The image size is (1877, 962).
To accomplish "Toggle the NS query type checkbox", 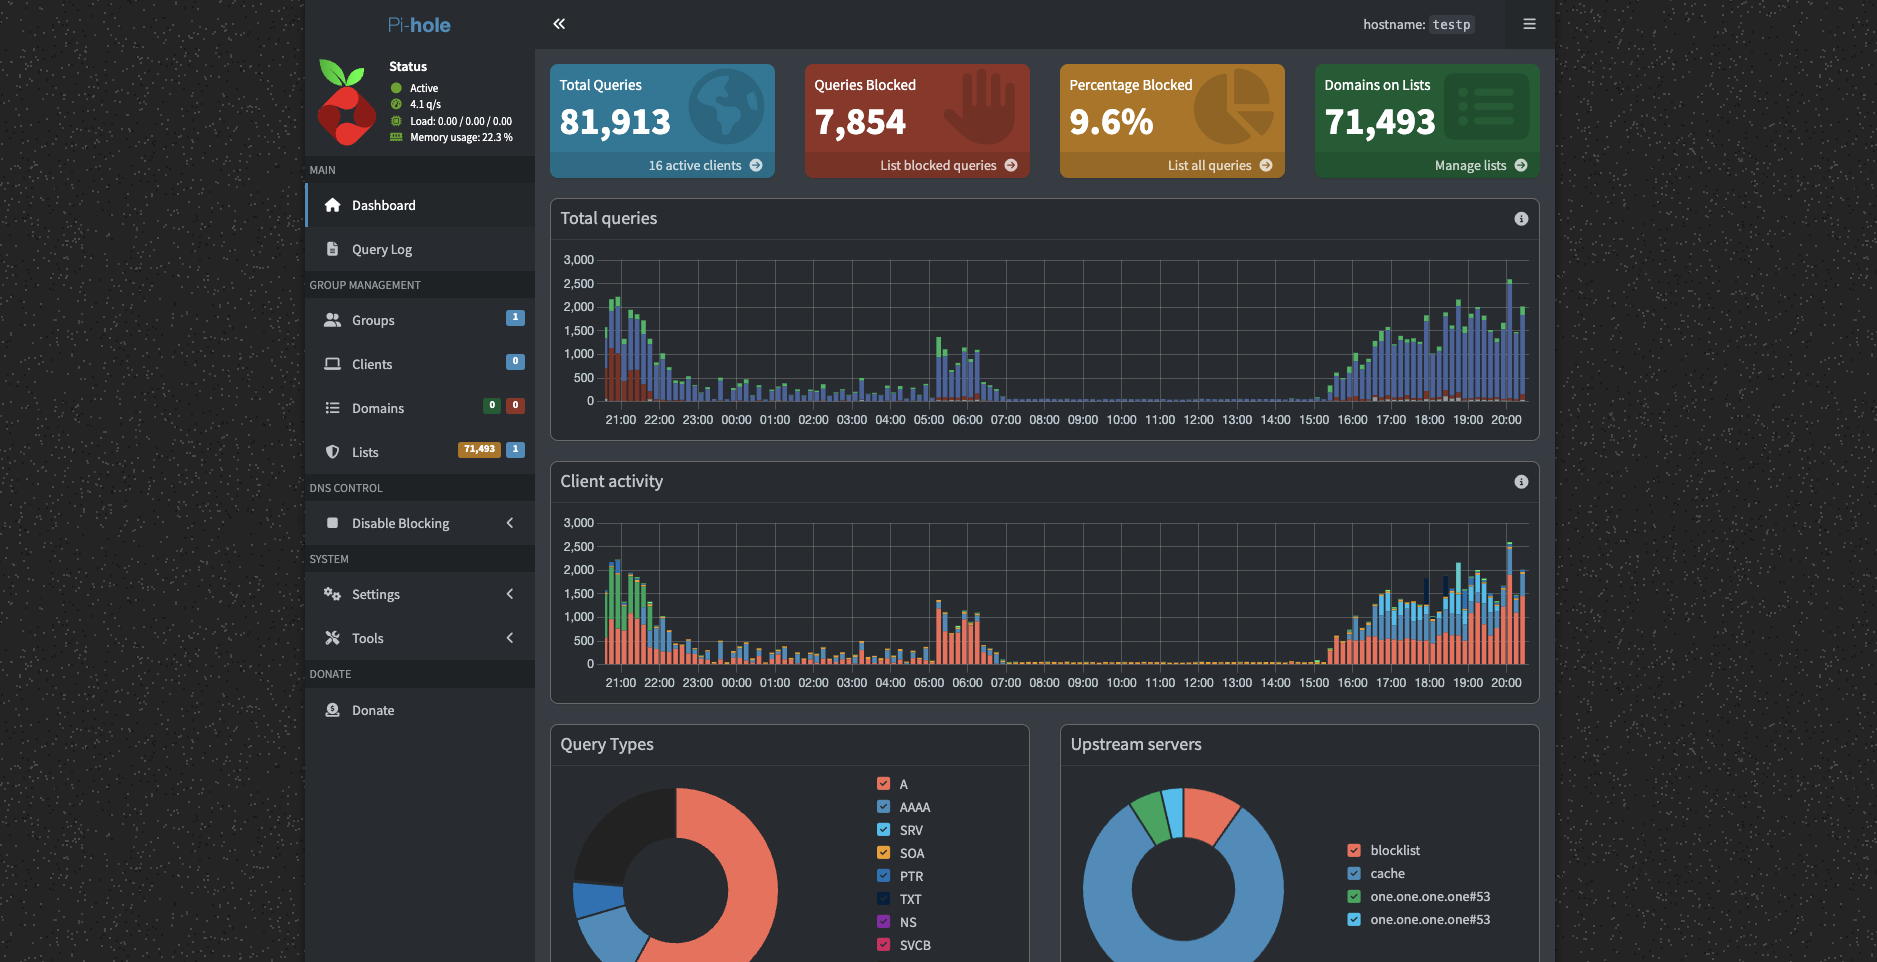I will [x=883, y=922].
